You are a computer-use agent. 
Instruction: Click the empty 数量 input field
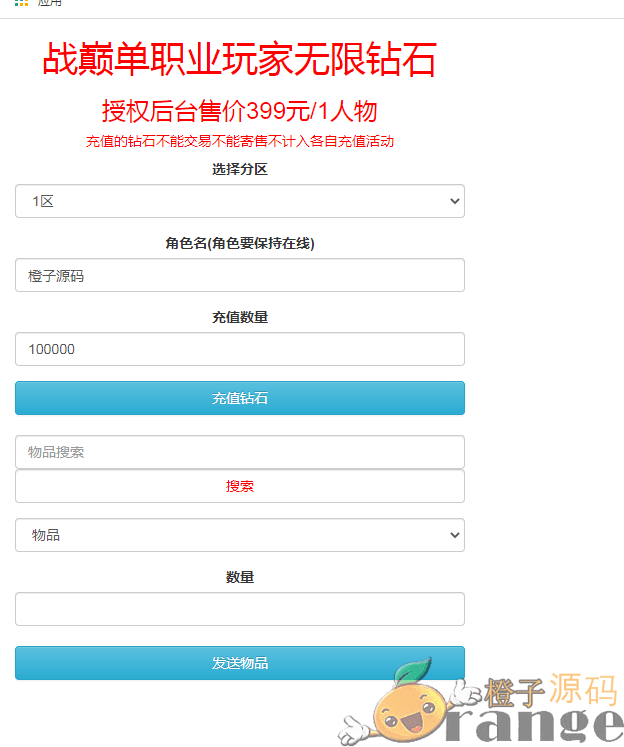pos(240,609)
